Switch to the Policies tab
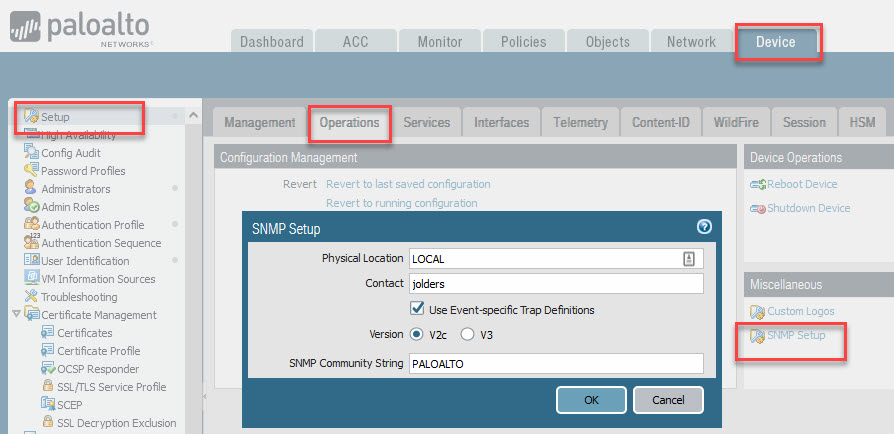 pos(523,42)
